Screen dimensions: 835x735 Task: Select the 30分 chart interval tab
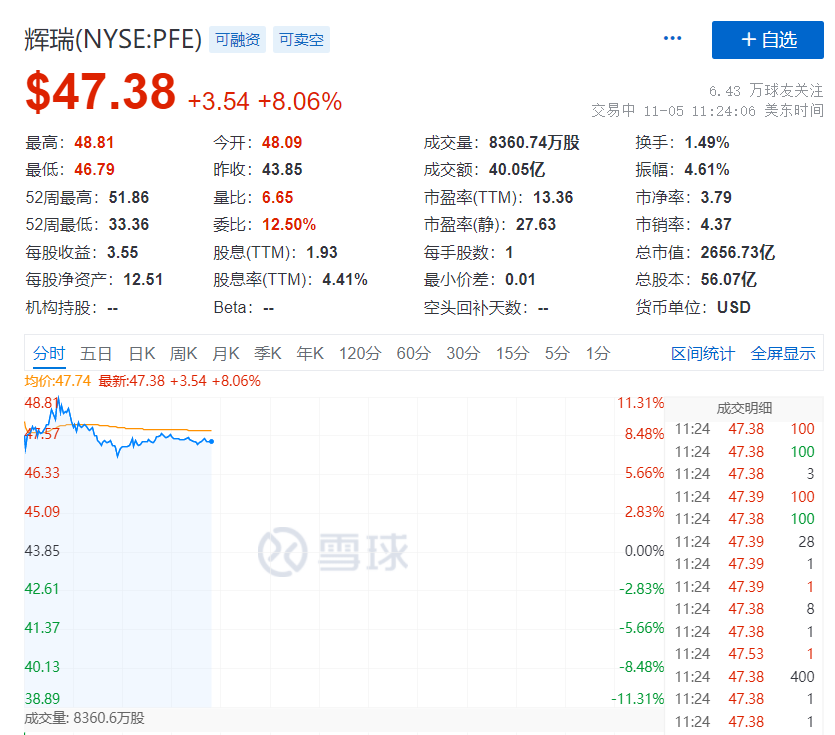(463, 353)
